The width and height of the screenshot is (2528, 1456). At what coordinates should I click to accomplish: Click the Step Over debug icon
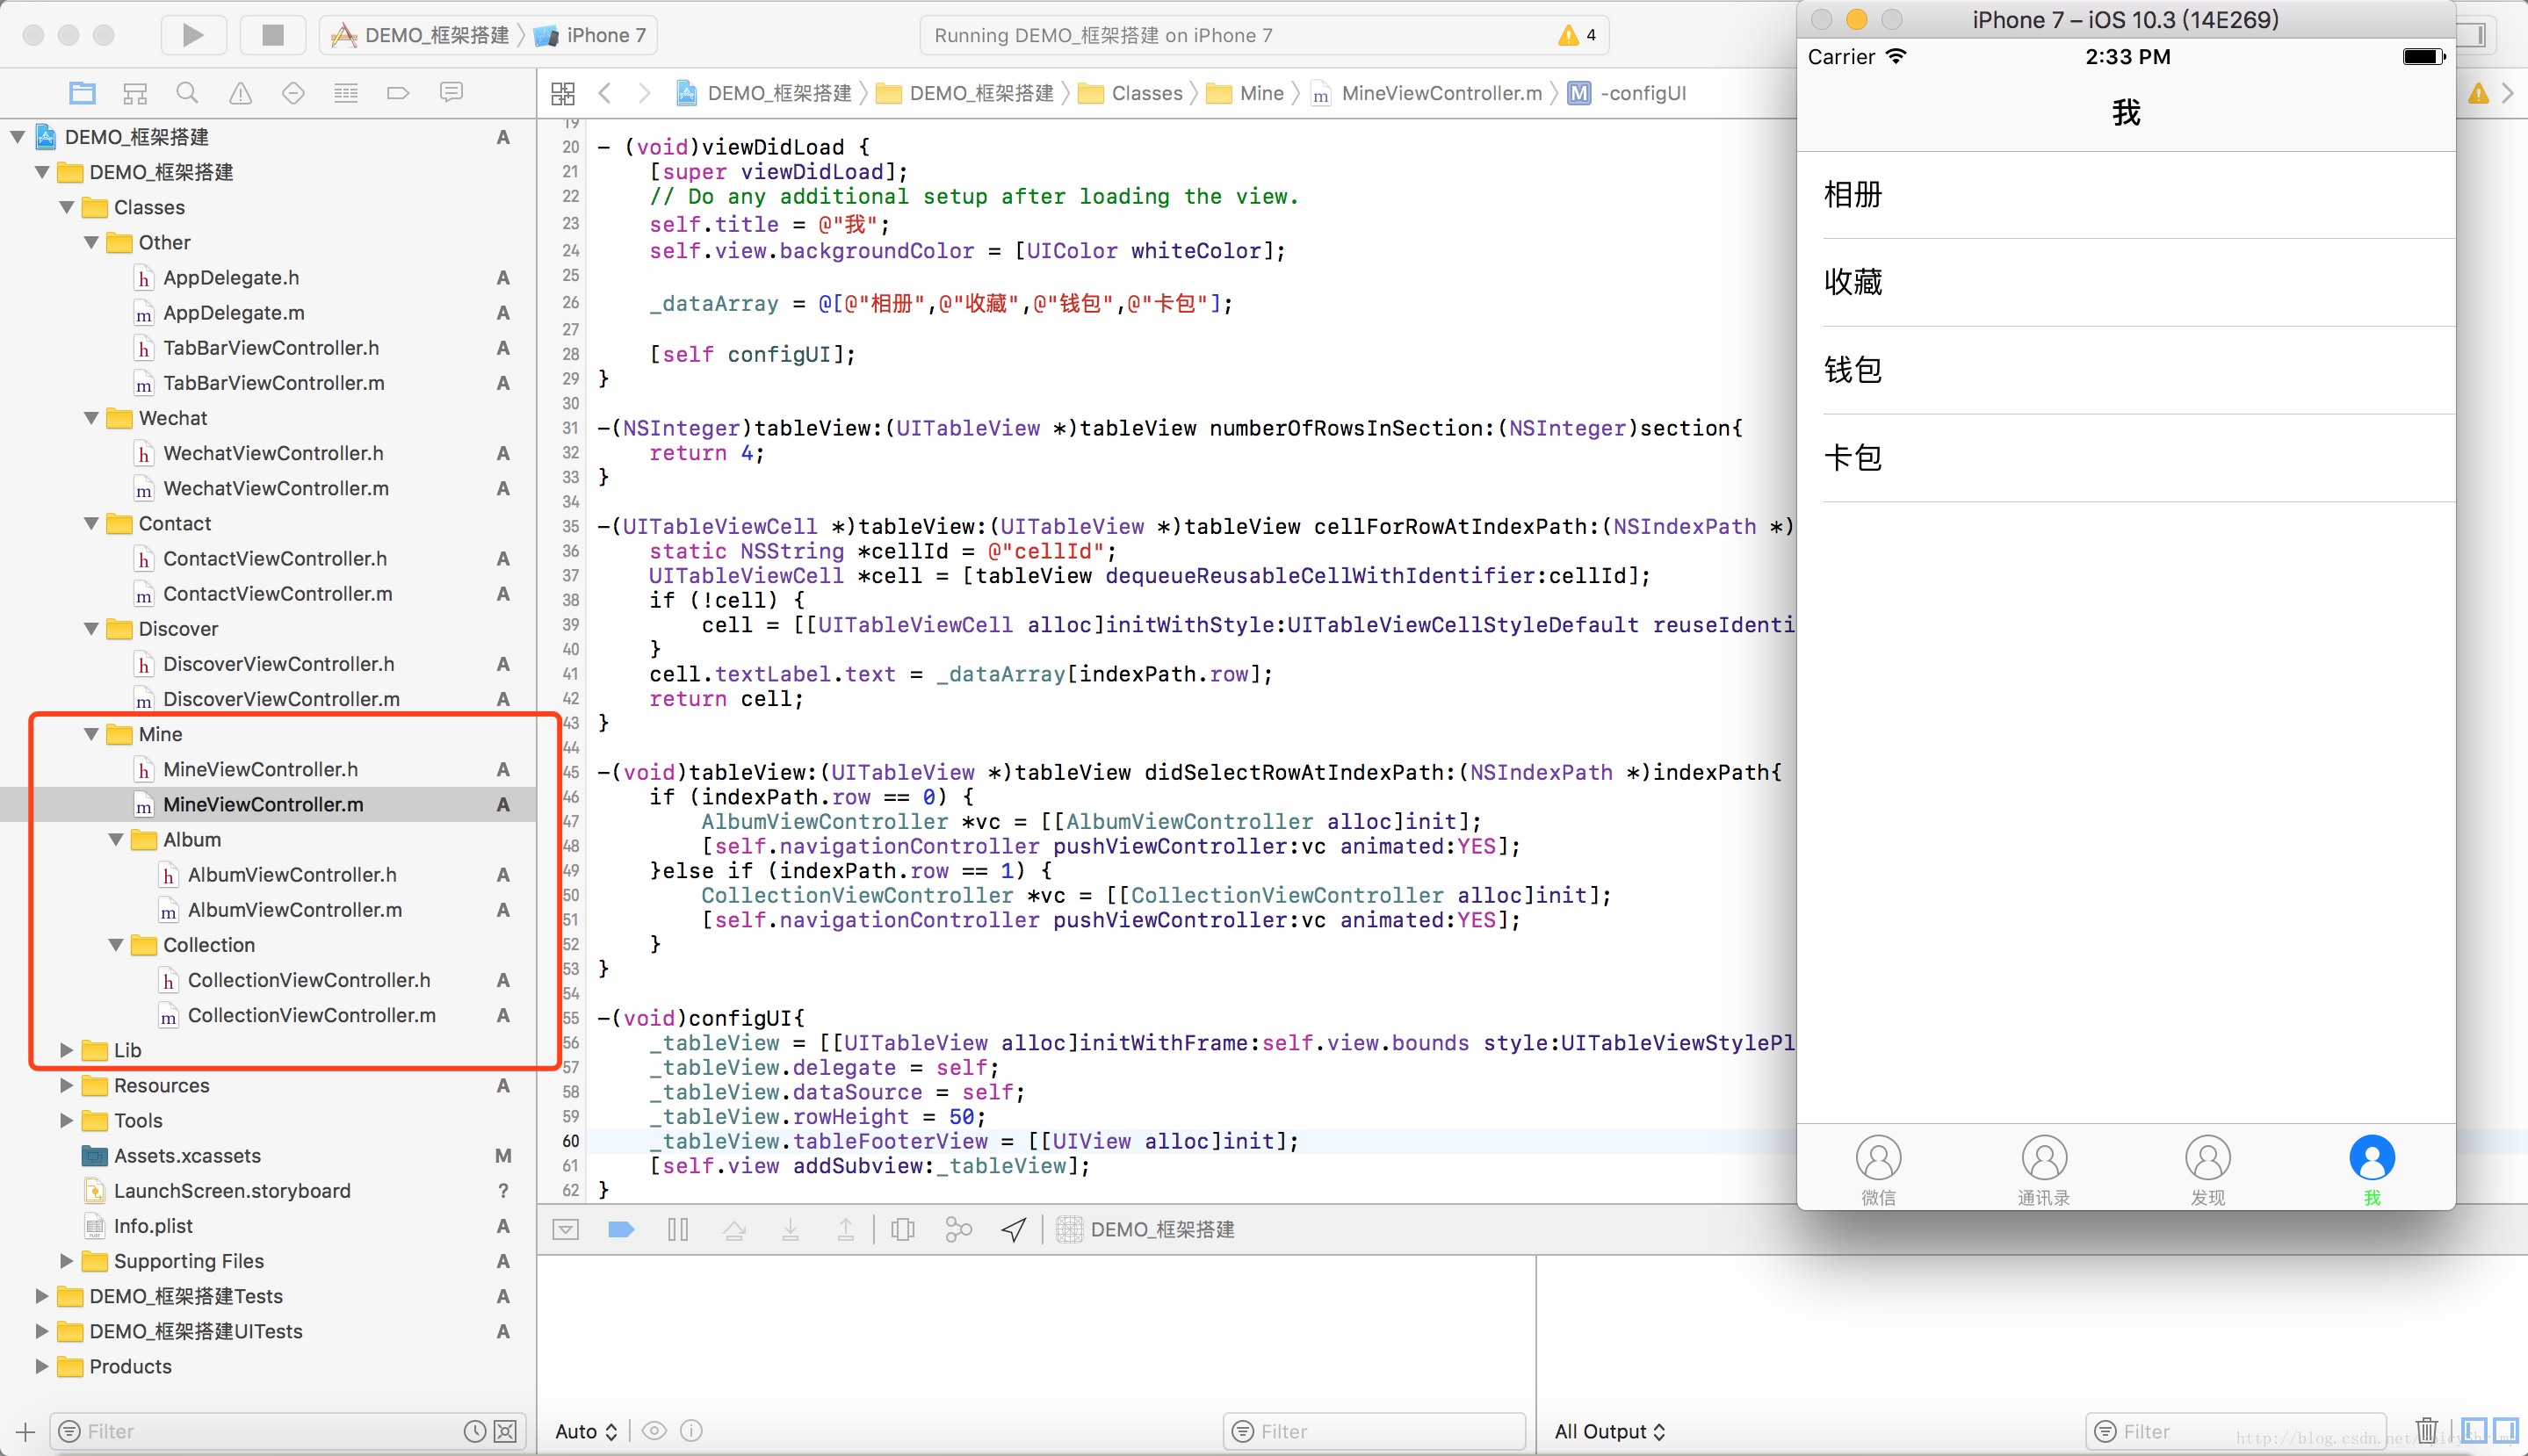pyautogui.click(x=734, y=1229)
